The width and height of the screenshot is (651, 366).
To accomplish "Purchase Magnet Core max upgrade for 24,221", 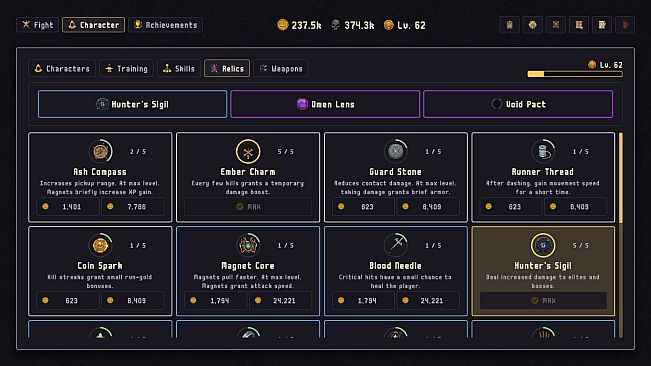I will point(280,300).
